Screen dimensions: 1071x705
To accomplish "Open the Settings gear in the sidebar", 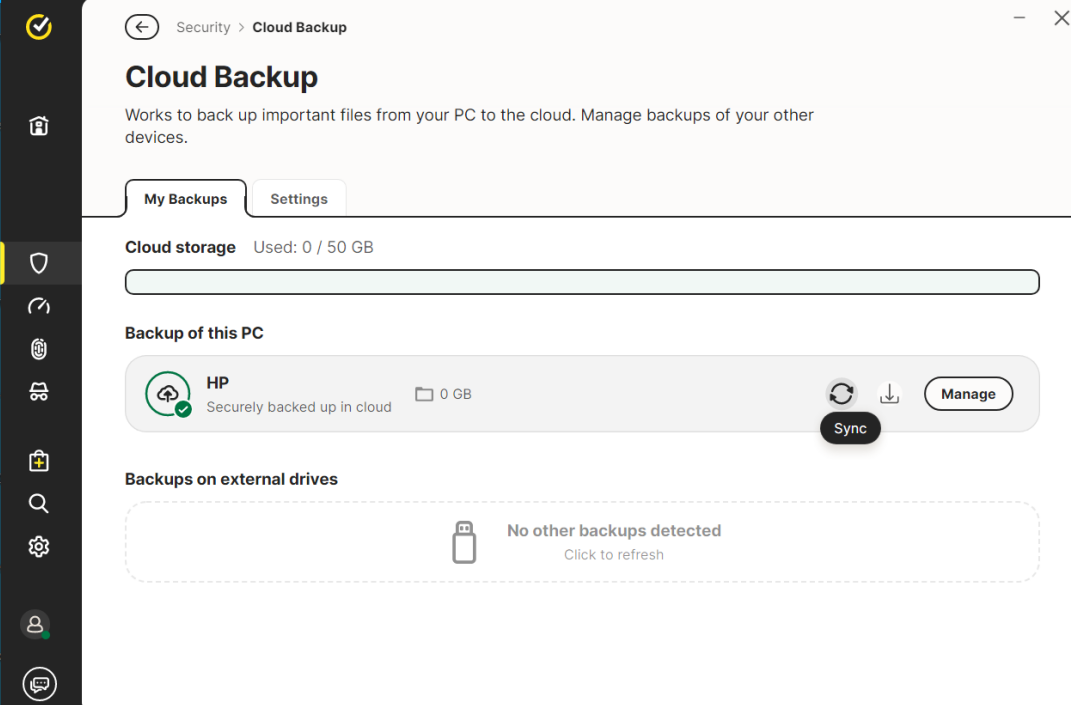I will pos(39,546).
